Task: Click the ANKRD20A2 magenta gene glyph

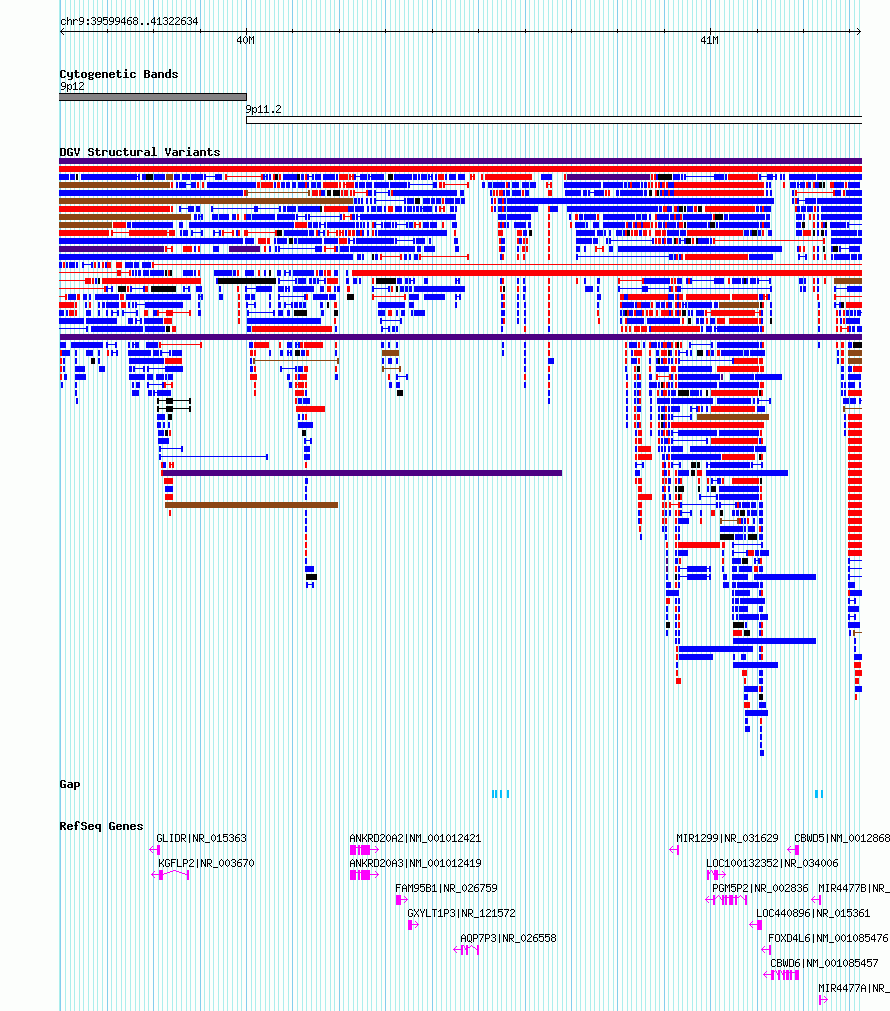Action: click(364, 850)
